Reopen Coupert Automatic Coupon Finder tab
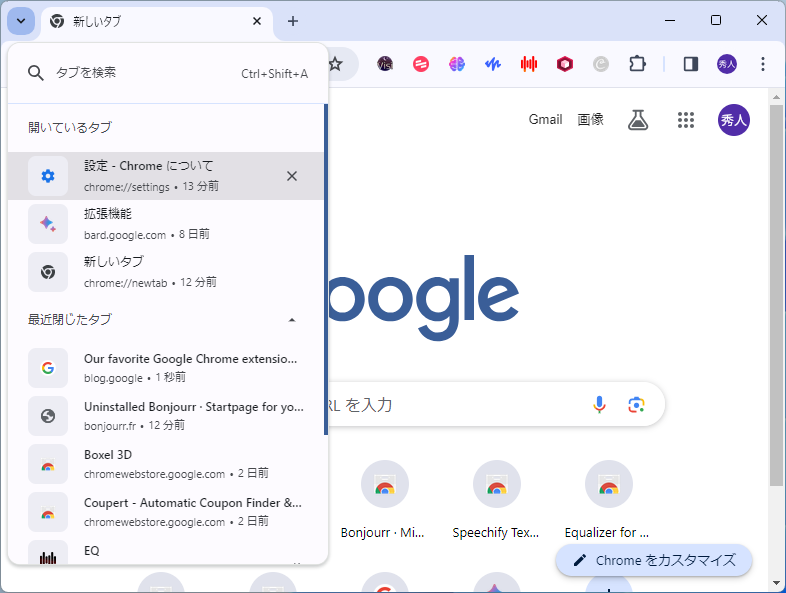The width and height of the screenshot is (786, 593). tap(166, 512)
